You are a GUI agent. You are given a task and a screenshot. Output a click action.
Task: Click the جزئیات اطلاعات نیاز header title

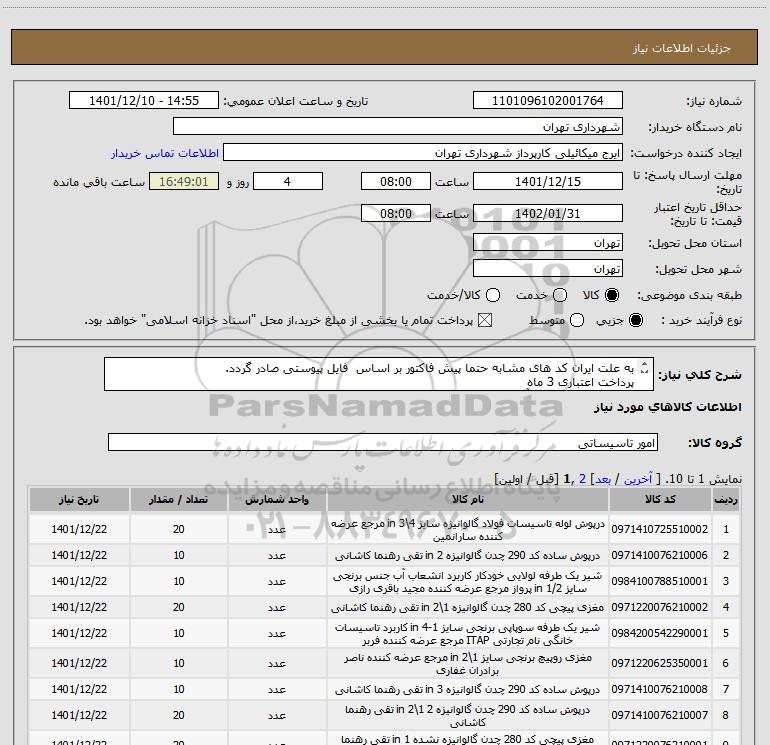point(681,48)
